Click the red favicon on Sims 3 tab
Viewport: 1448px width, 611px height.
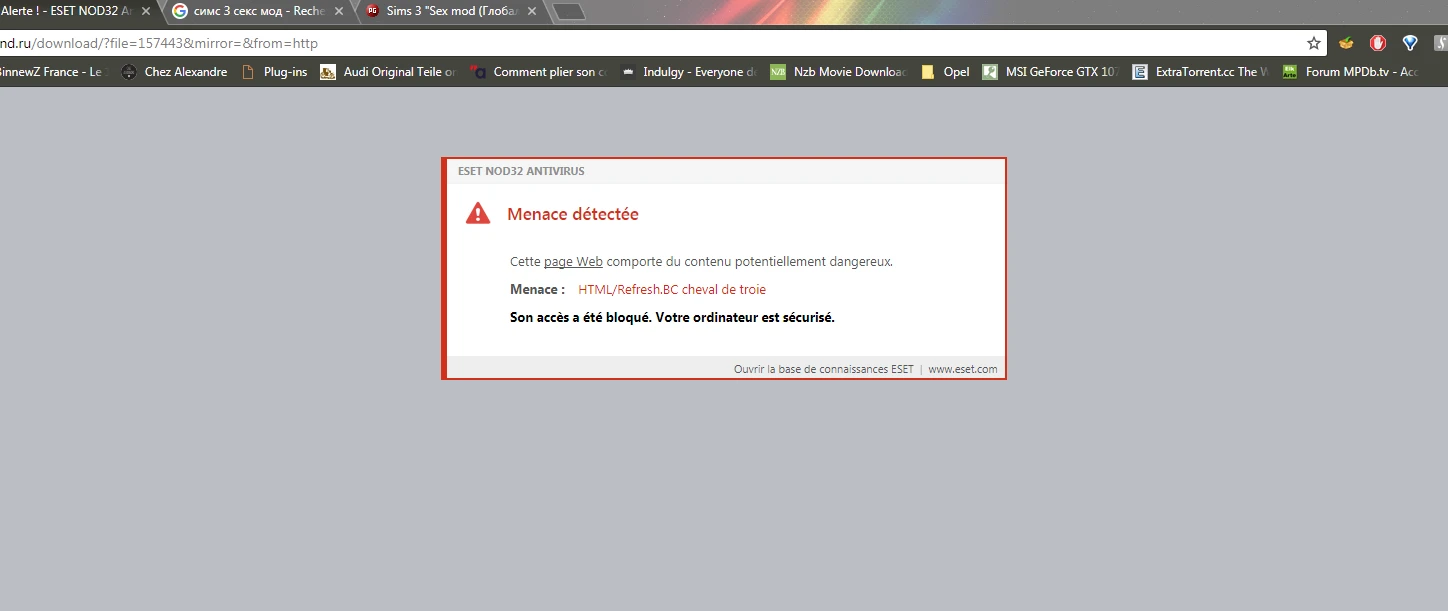coord(373,12)
